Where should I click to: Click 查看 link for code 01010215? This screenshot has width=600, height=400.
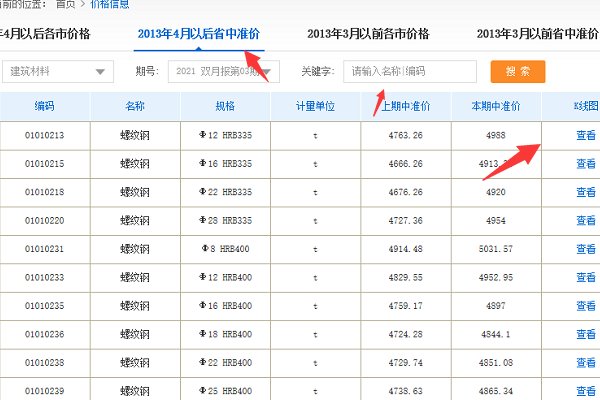tap(586, 164)
